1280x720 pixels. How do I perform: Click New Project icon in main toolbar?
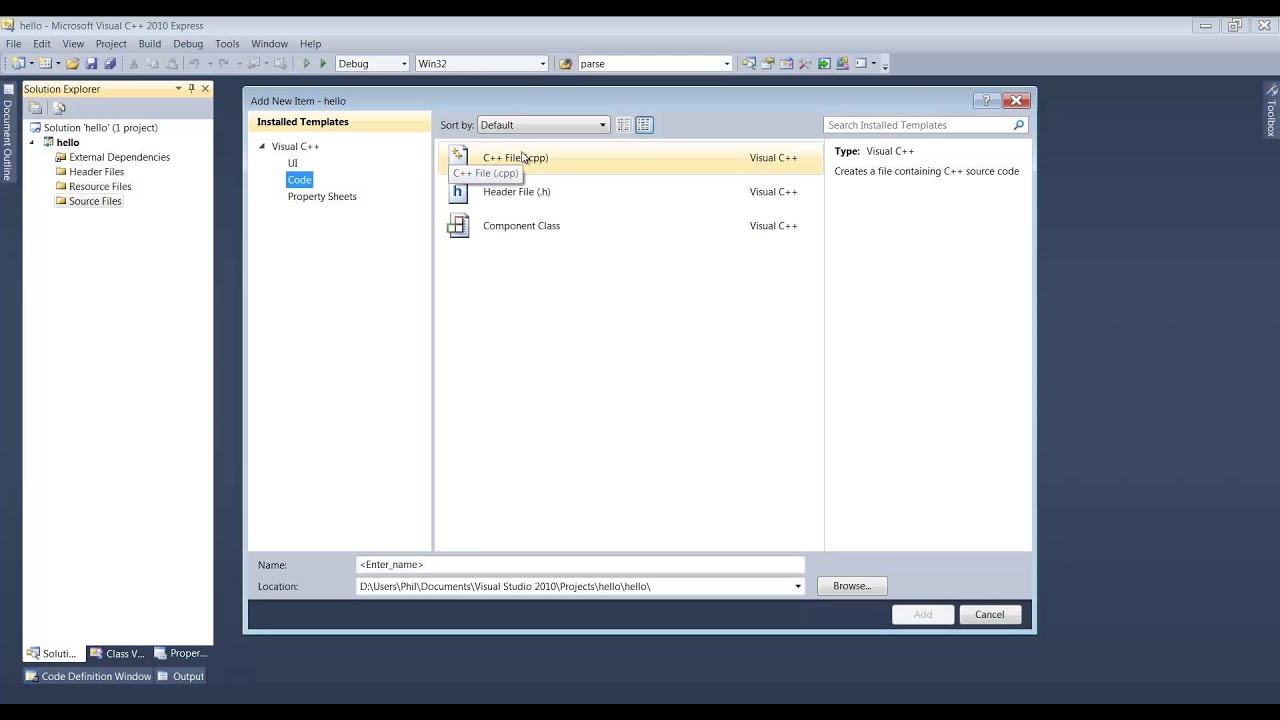[17, 63]
